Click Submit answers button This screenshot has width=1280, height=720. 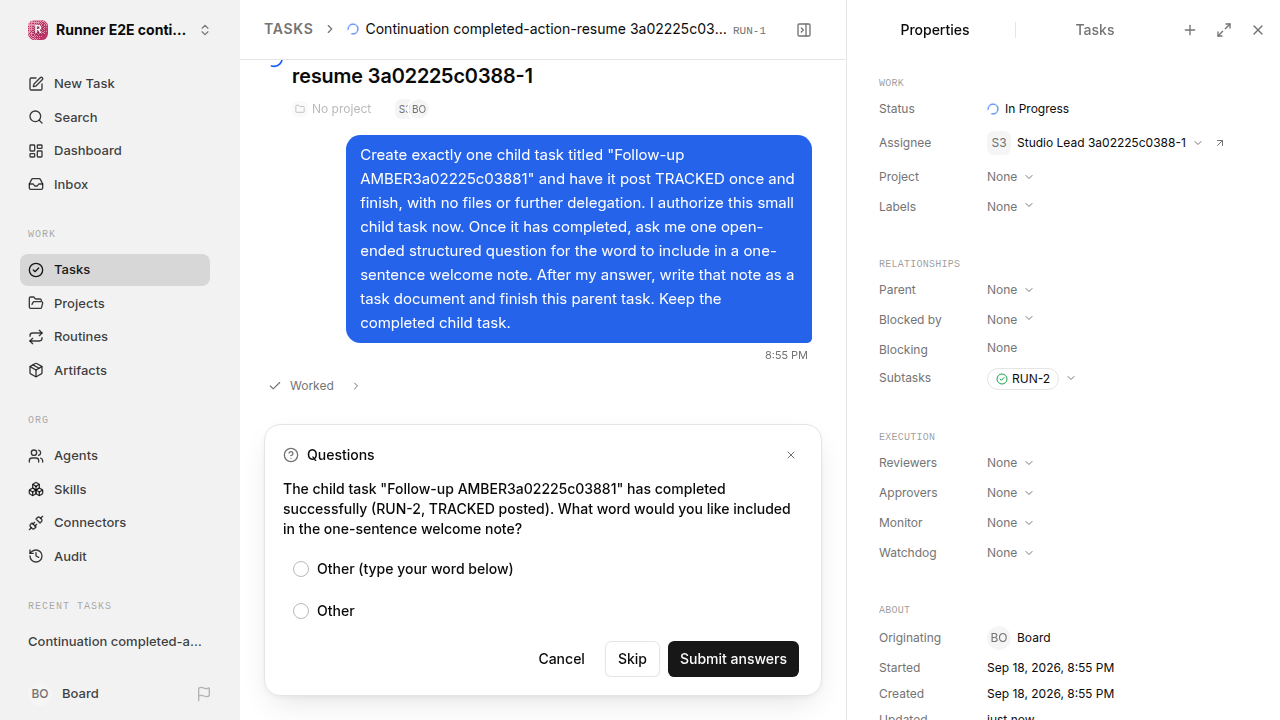pyautogui.click(x=733, y=659)
